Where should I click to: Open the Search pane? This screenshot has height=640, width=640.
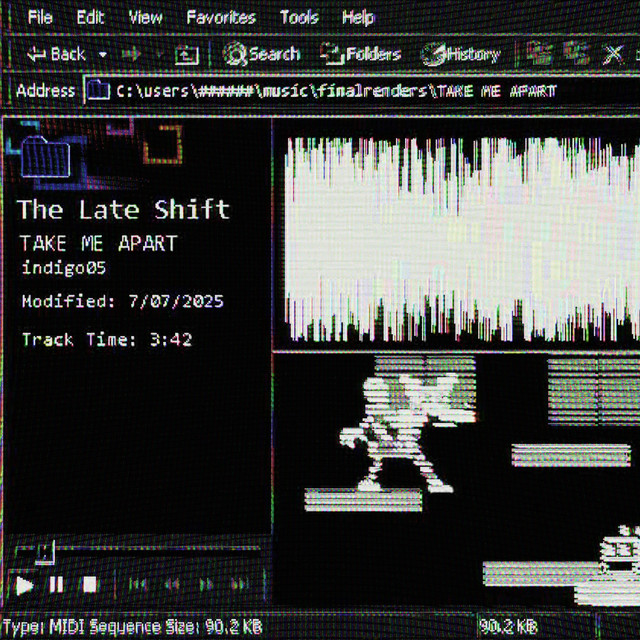261,54
